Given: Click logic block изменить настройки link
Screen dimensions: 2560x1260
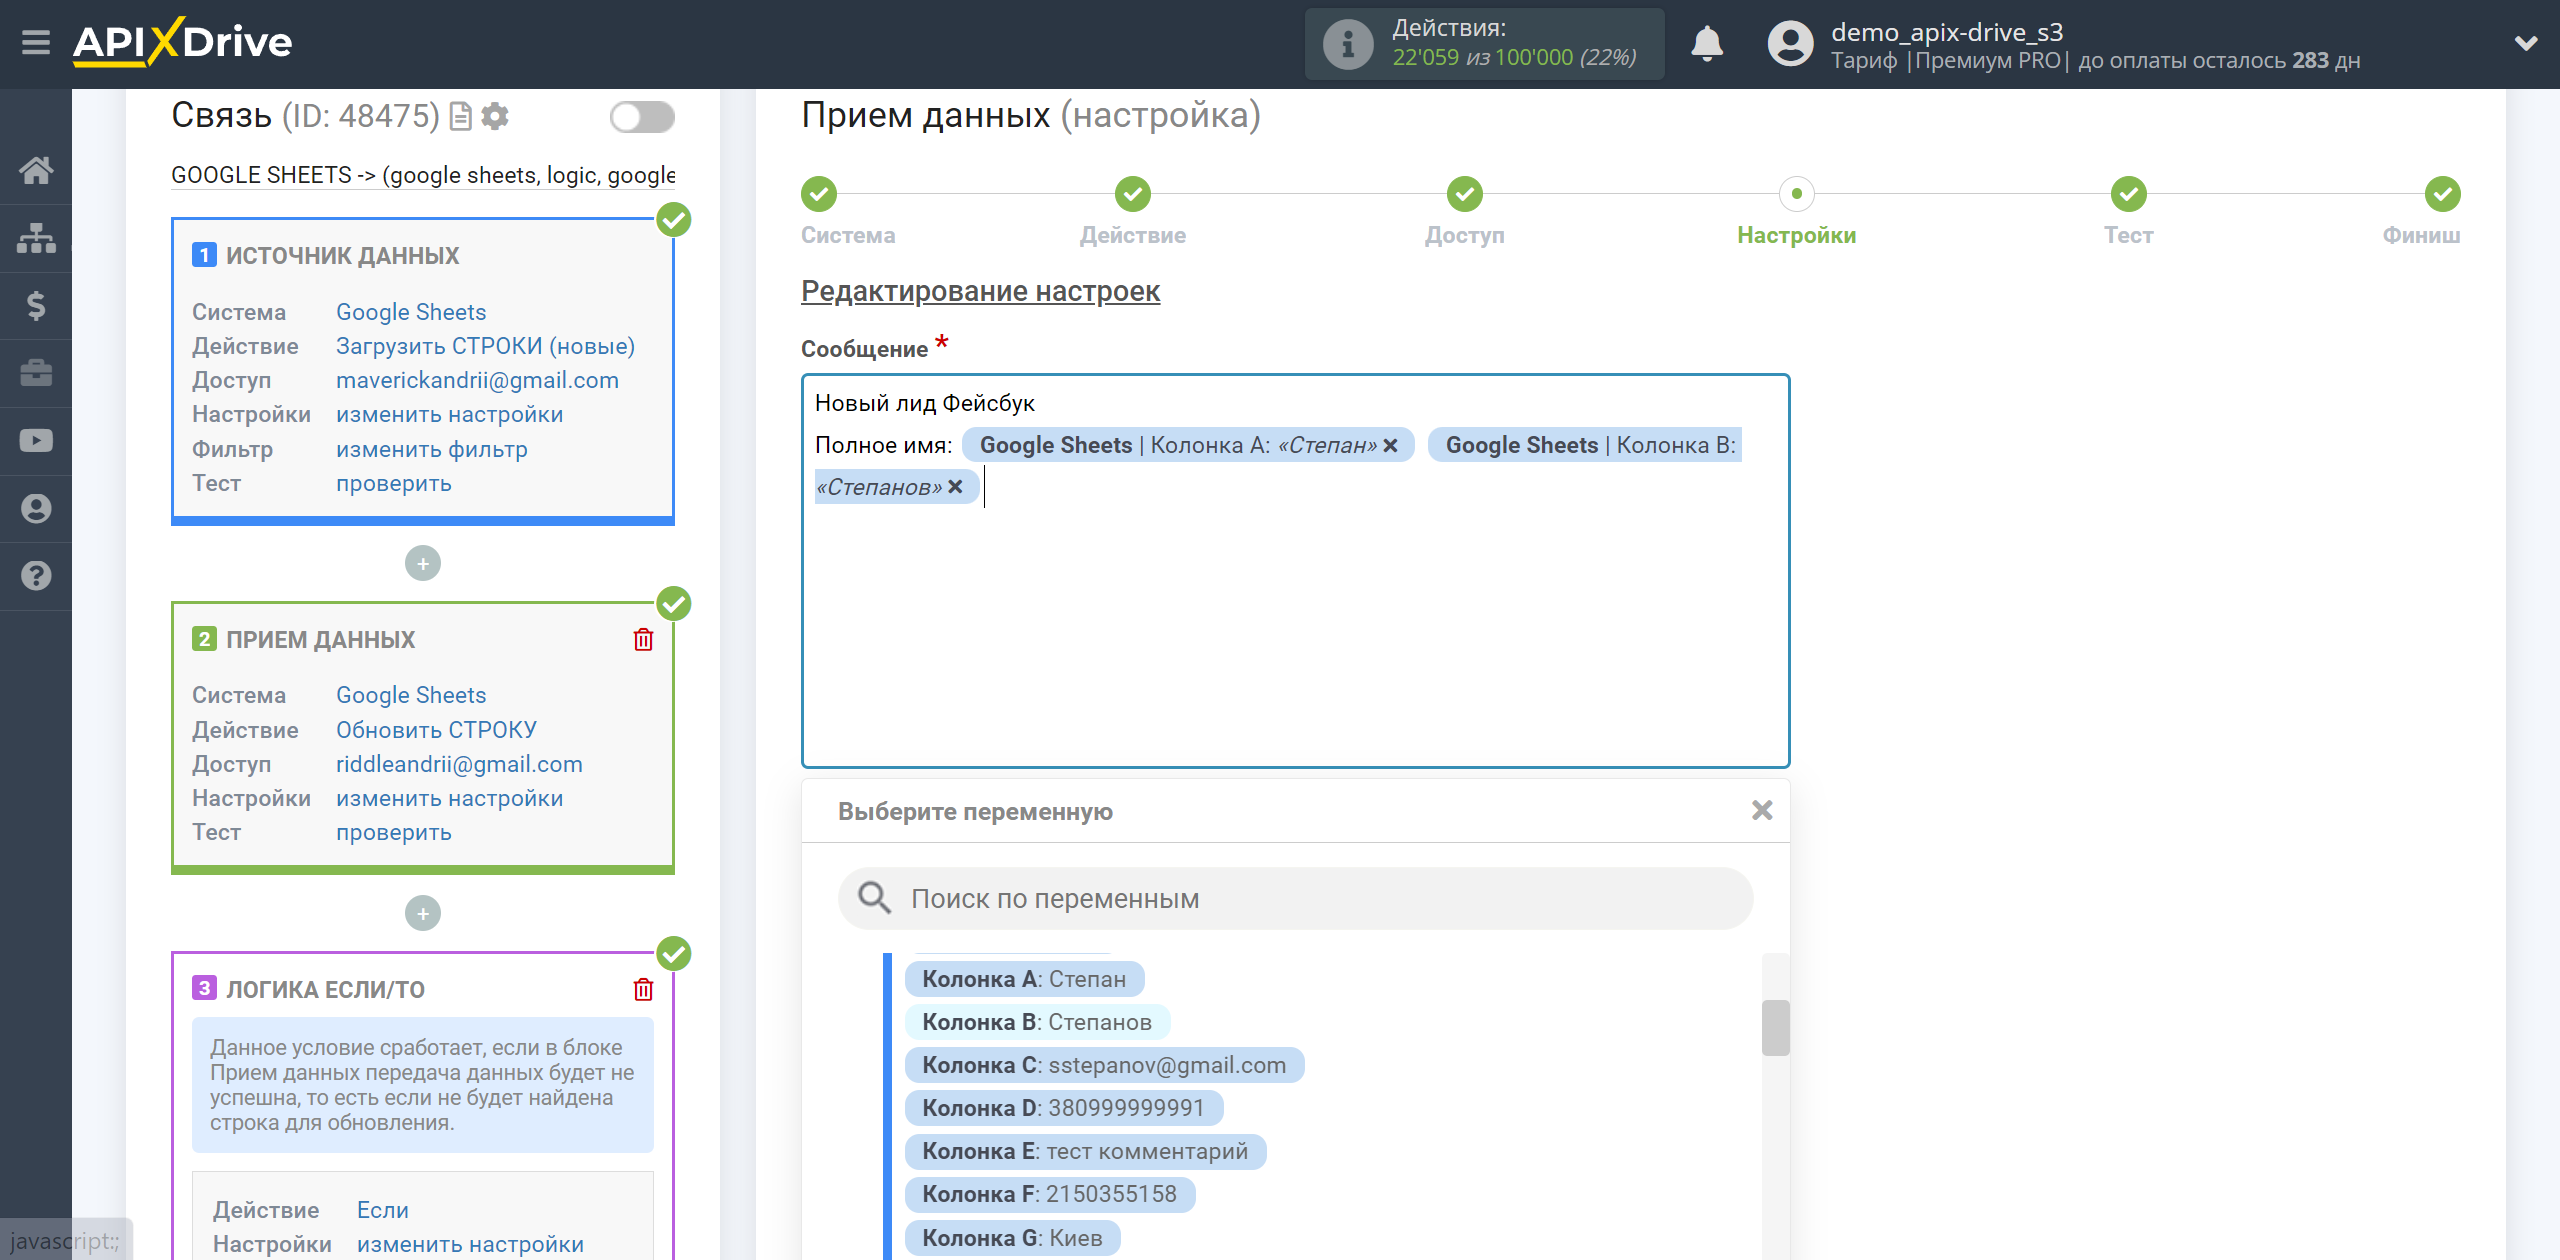Looking at the screenshot, I should tap(470, 1244).
